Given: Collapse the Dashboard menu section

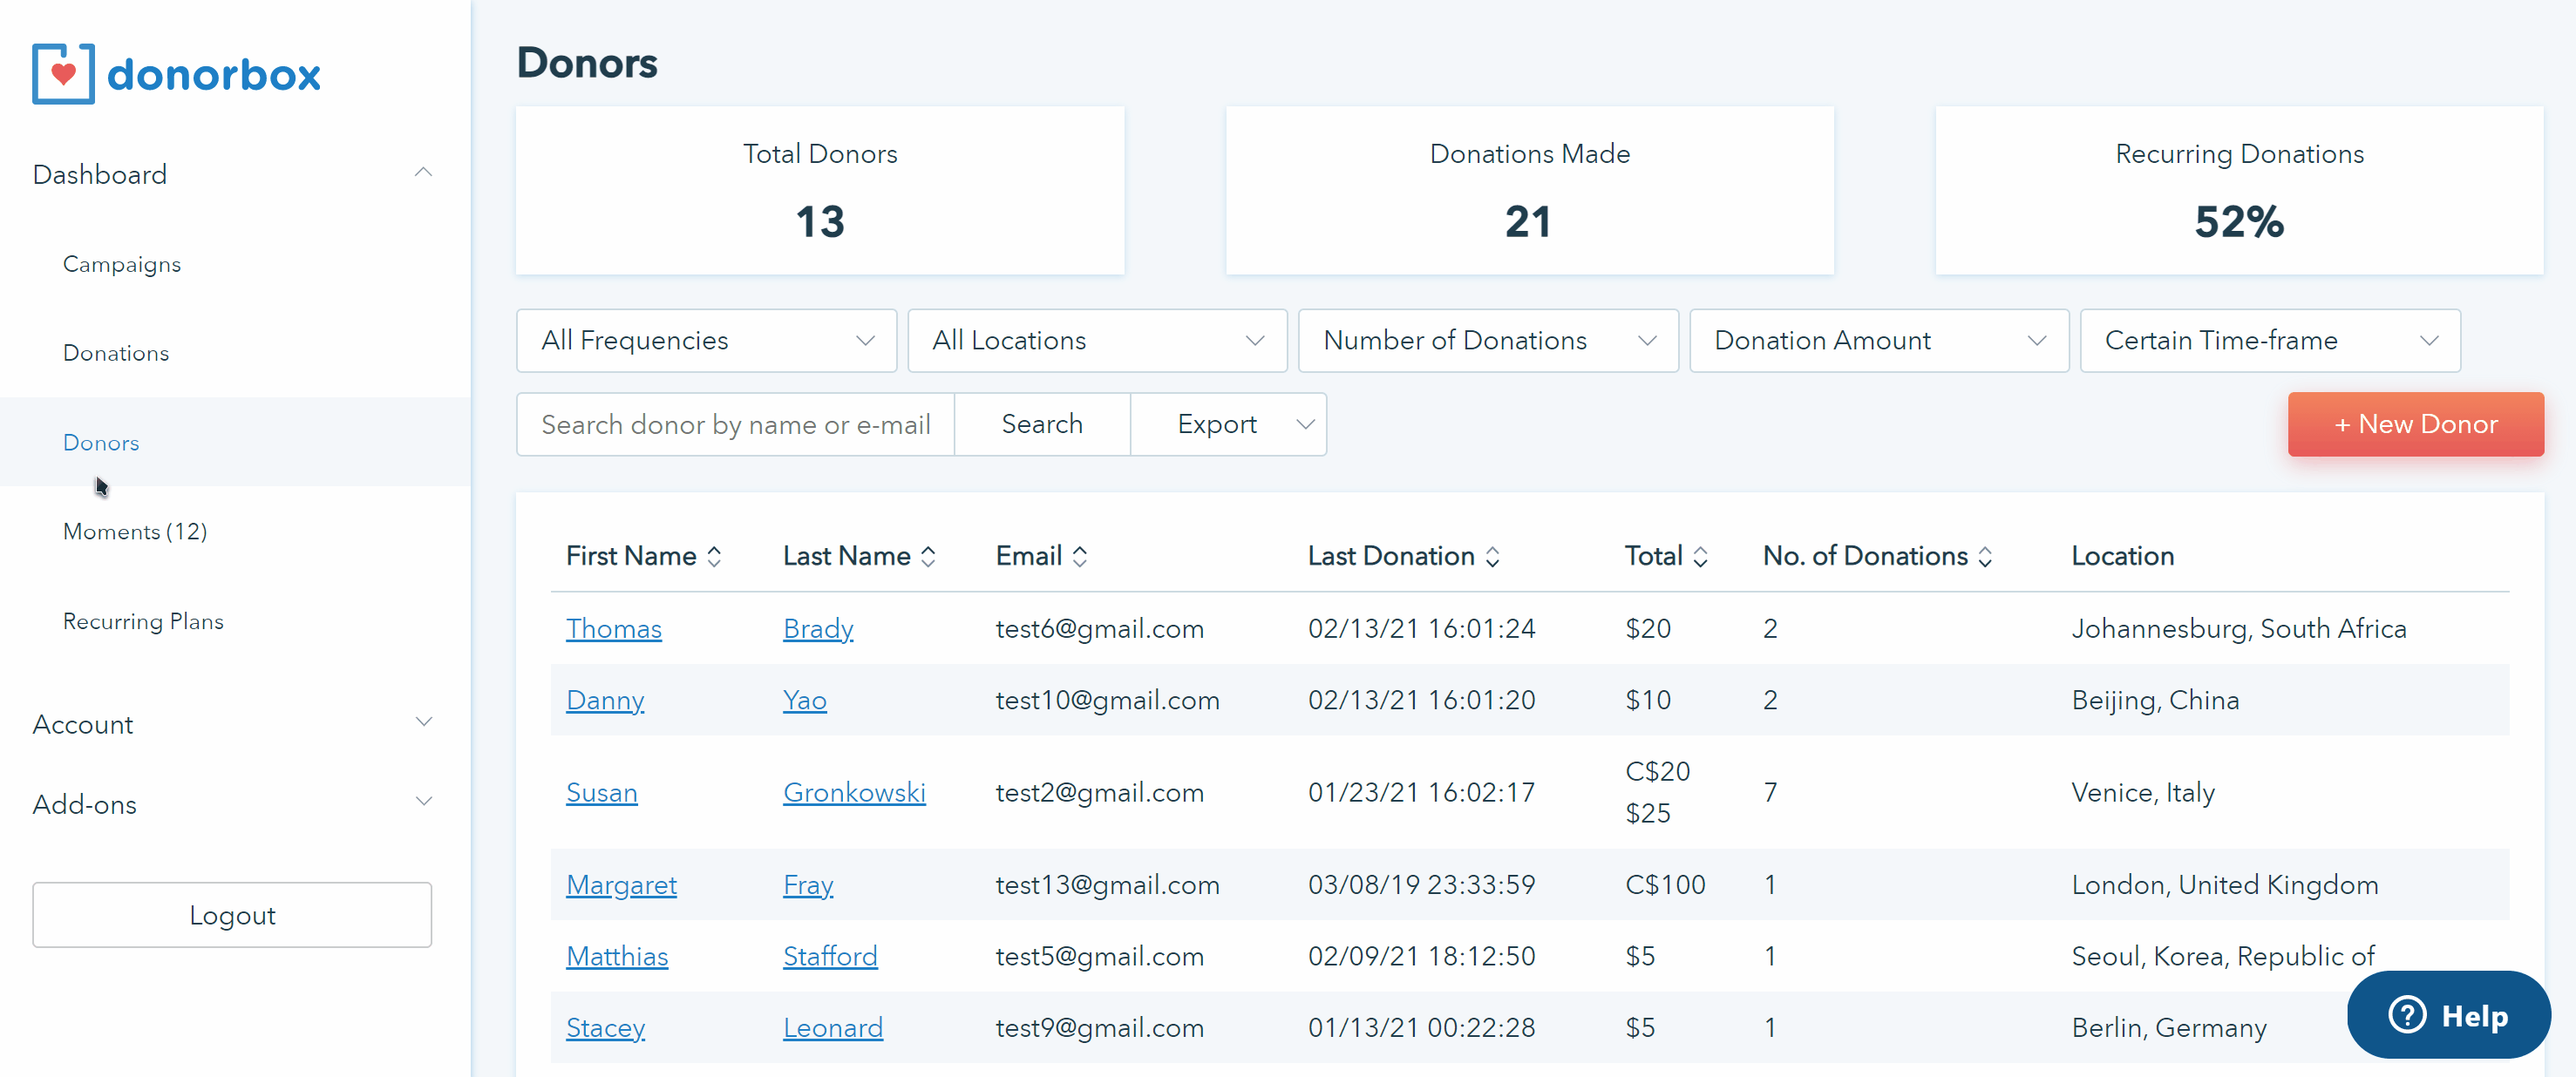Looking at the screenshot, I should [423, 173].
